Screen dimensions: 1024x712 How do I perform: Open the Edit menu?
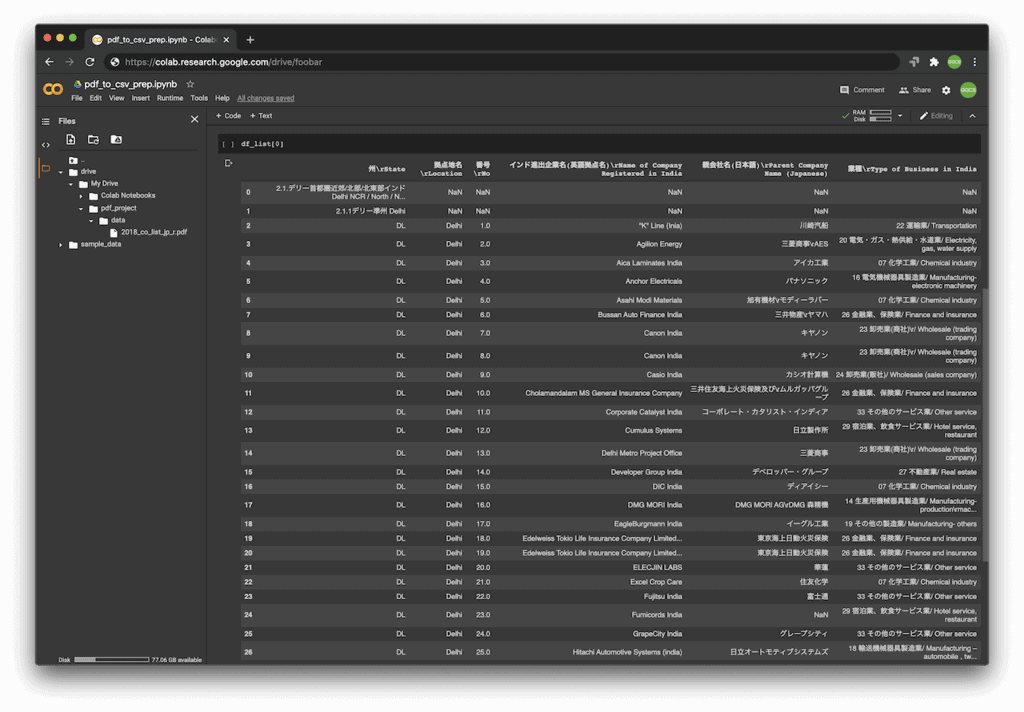pyautogui.click(x=96, y=99)
